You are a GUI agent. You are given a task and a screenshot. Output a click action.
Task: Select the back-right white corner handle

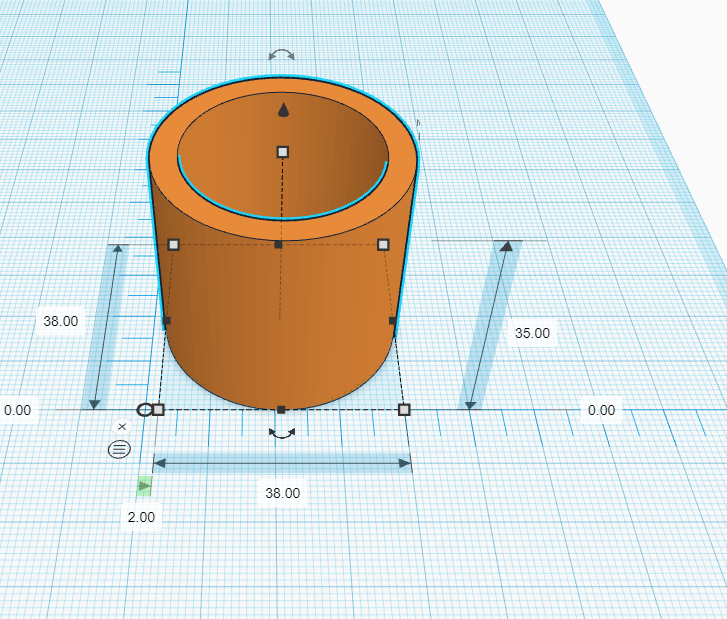pyautogui.click(x=383, y=244)
